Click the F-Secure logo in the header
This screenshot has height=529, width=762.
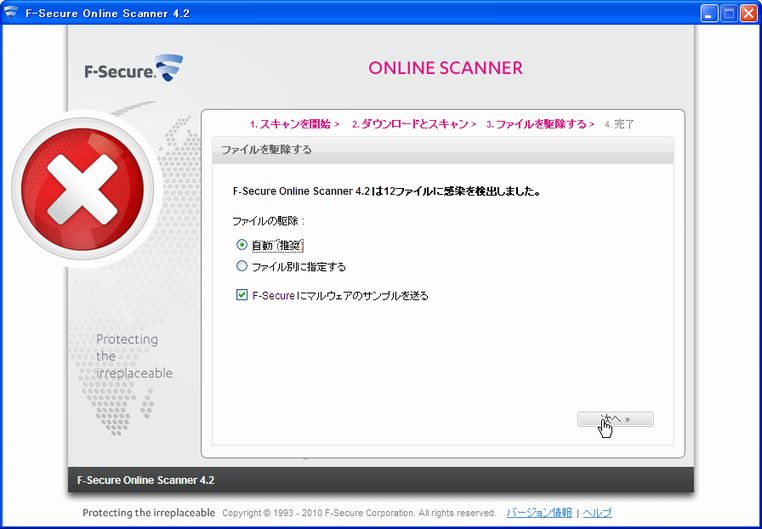[134, 70]
